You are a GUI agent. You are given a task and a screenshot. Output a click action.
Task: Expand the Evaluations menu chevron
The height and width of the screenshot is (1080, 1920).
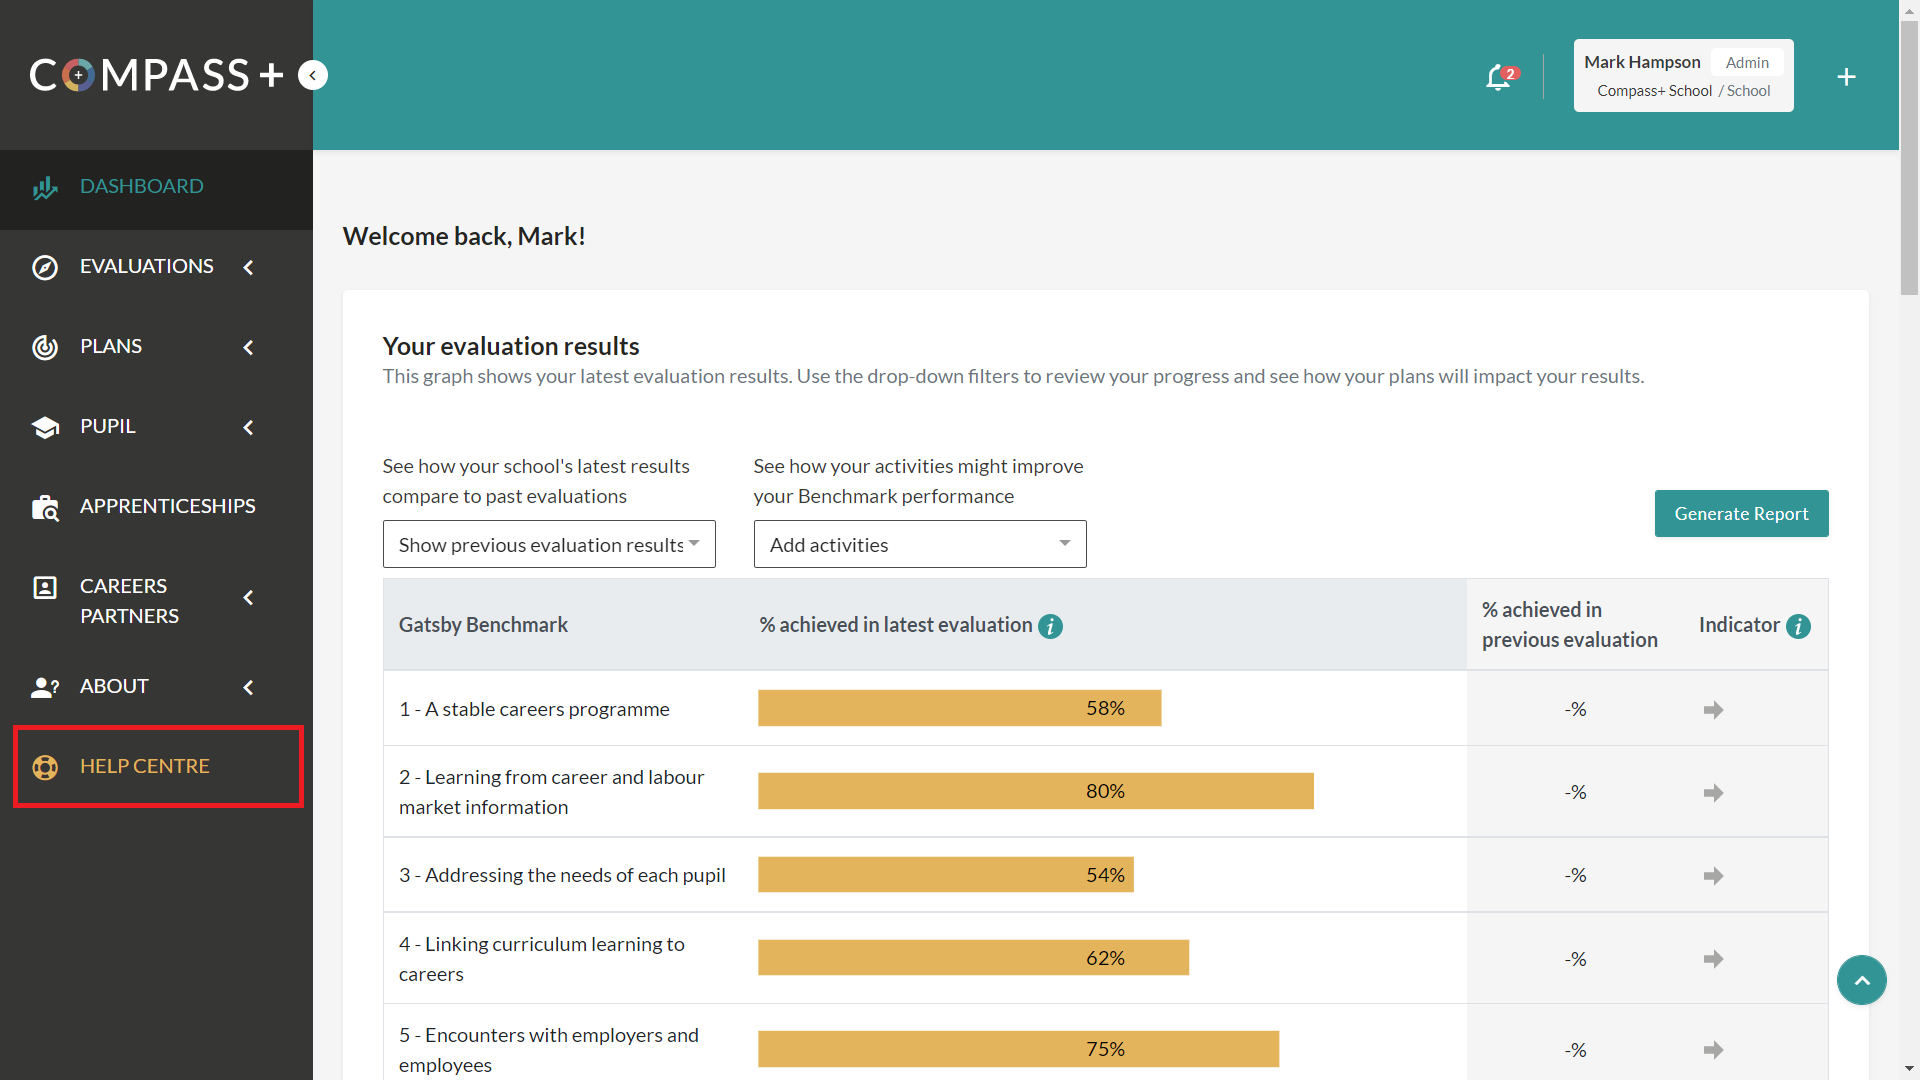pyautogui.click(x=248, y=267)
